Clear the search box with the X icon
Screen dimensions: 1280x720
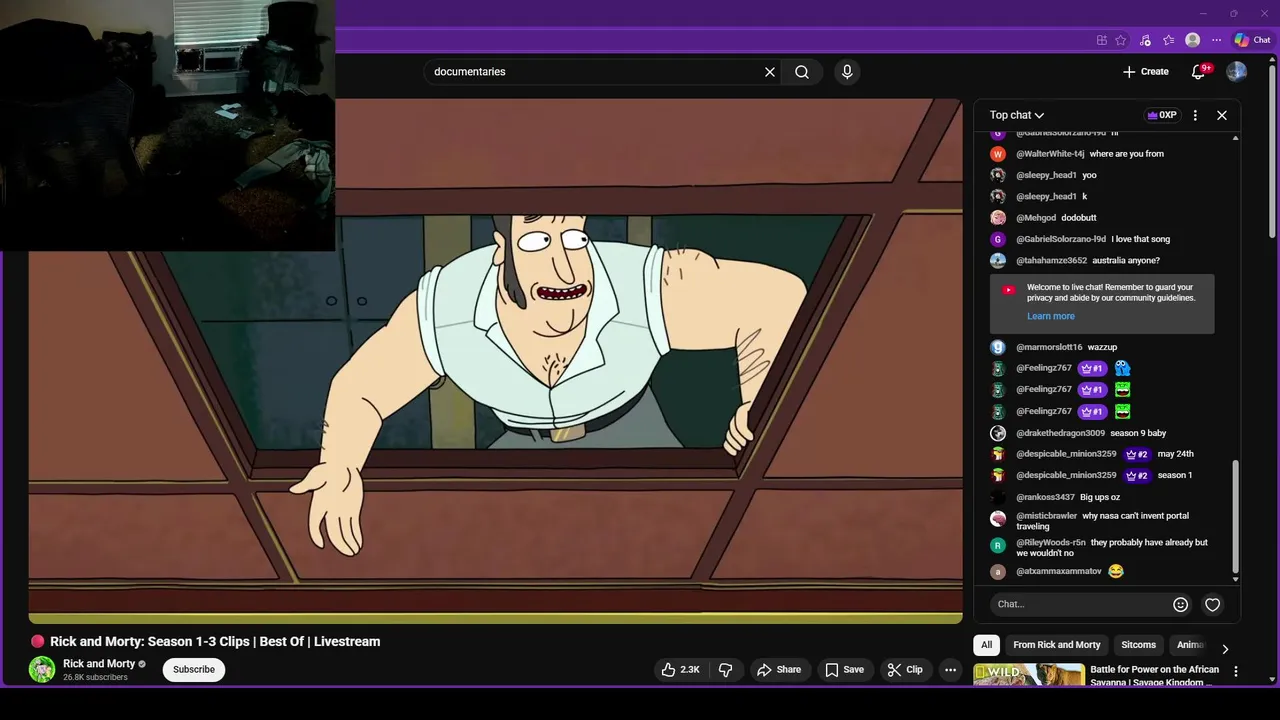coord(770,72)
